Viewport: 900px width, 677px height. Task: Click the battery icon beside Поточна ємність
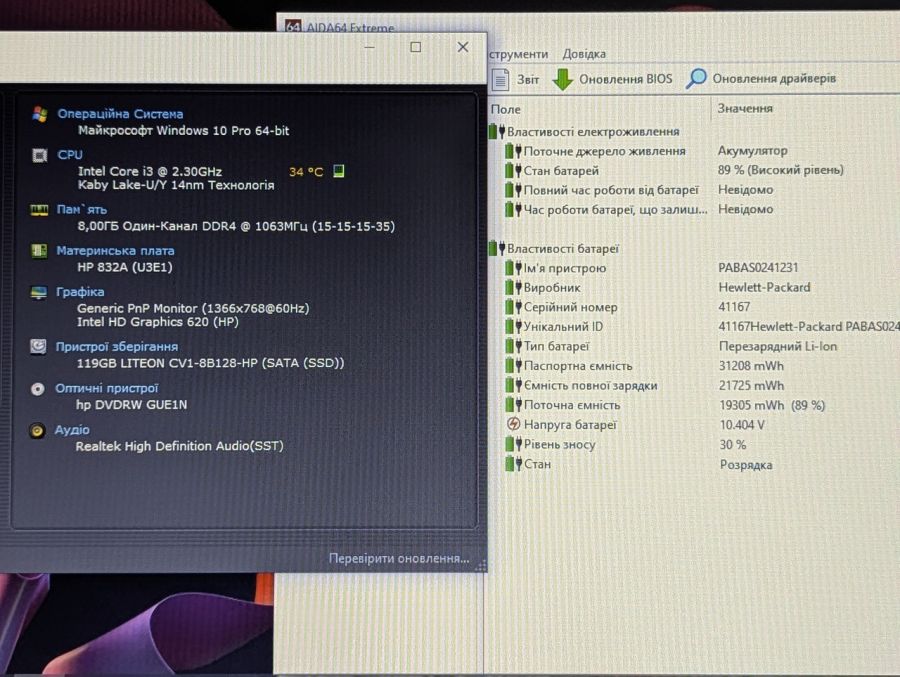(513, 405)
